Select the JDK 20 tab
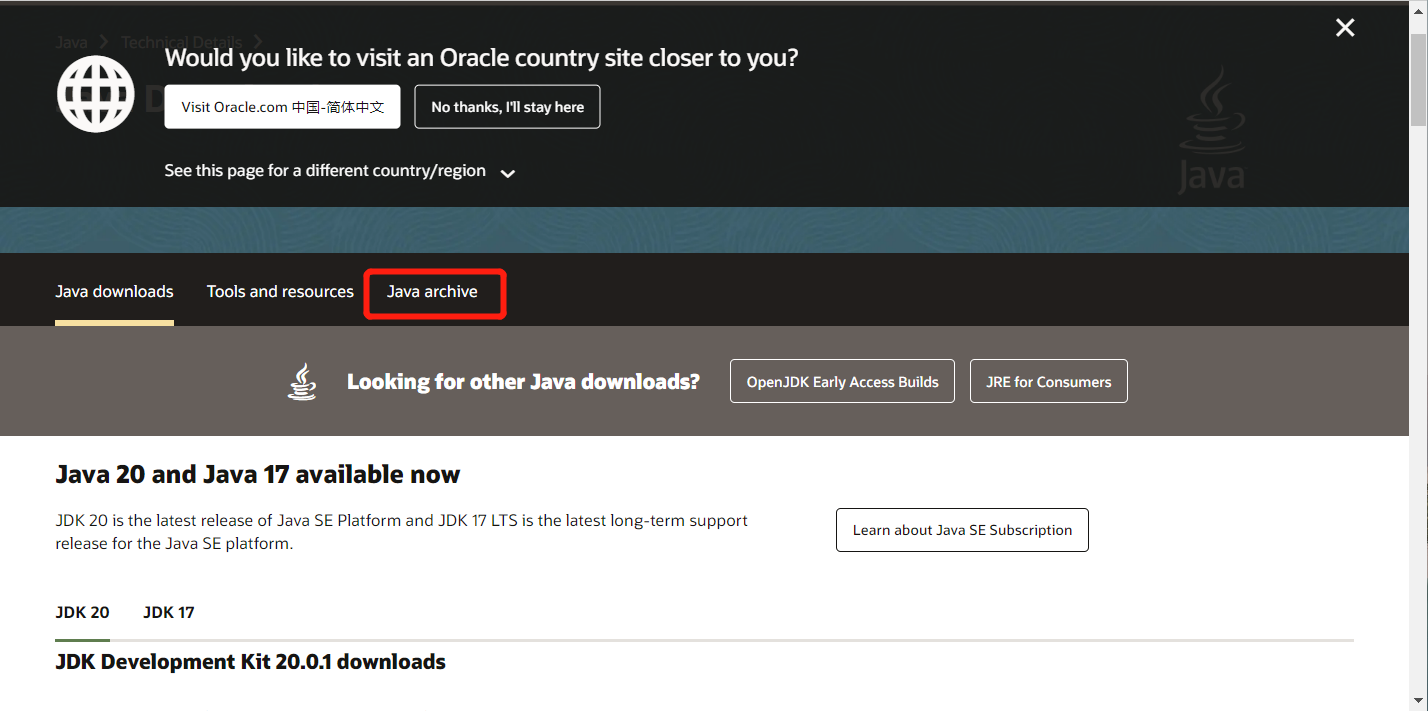Viewport: 1428px width, 711px height. click(82, 612)
